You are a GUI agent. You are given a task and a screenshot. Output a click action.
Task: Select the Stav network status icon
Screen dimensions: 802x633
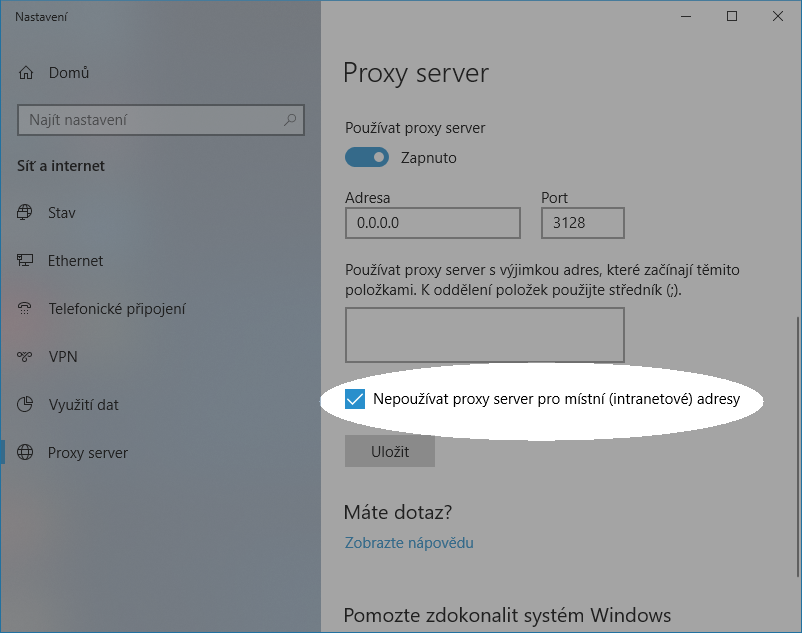point(23,212)
